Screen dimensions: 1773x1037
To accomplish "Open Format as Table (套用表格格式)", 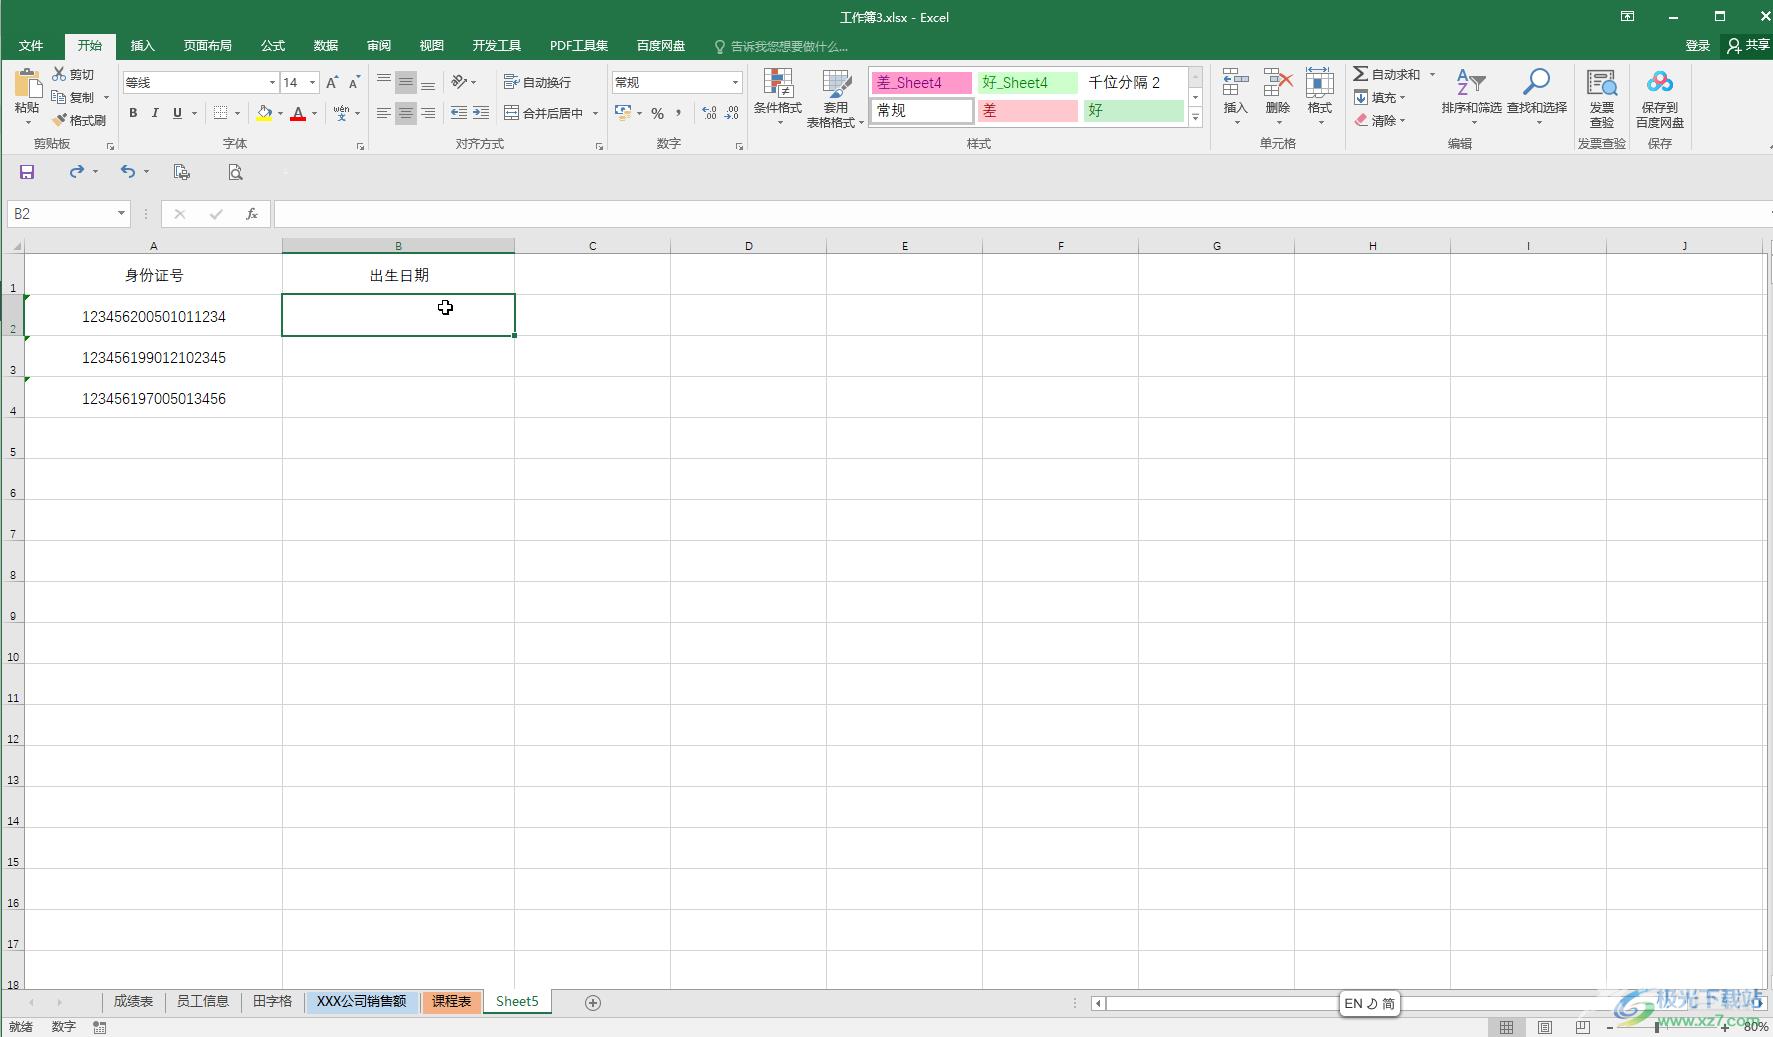I will pos(835,98).
